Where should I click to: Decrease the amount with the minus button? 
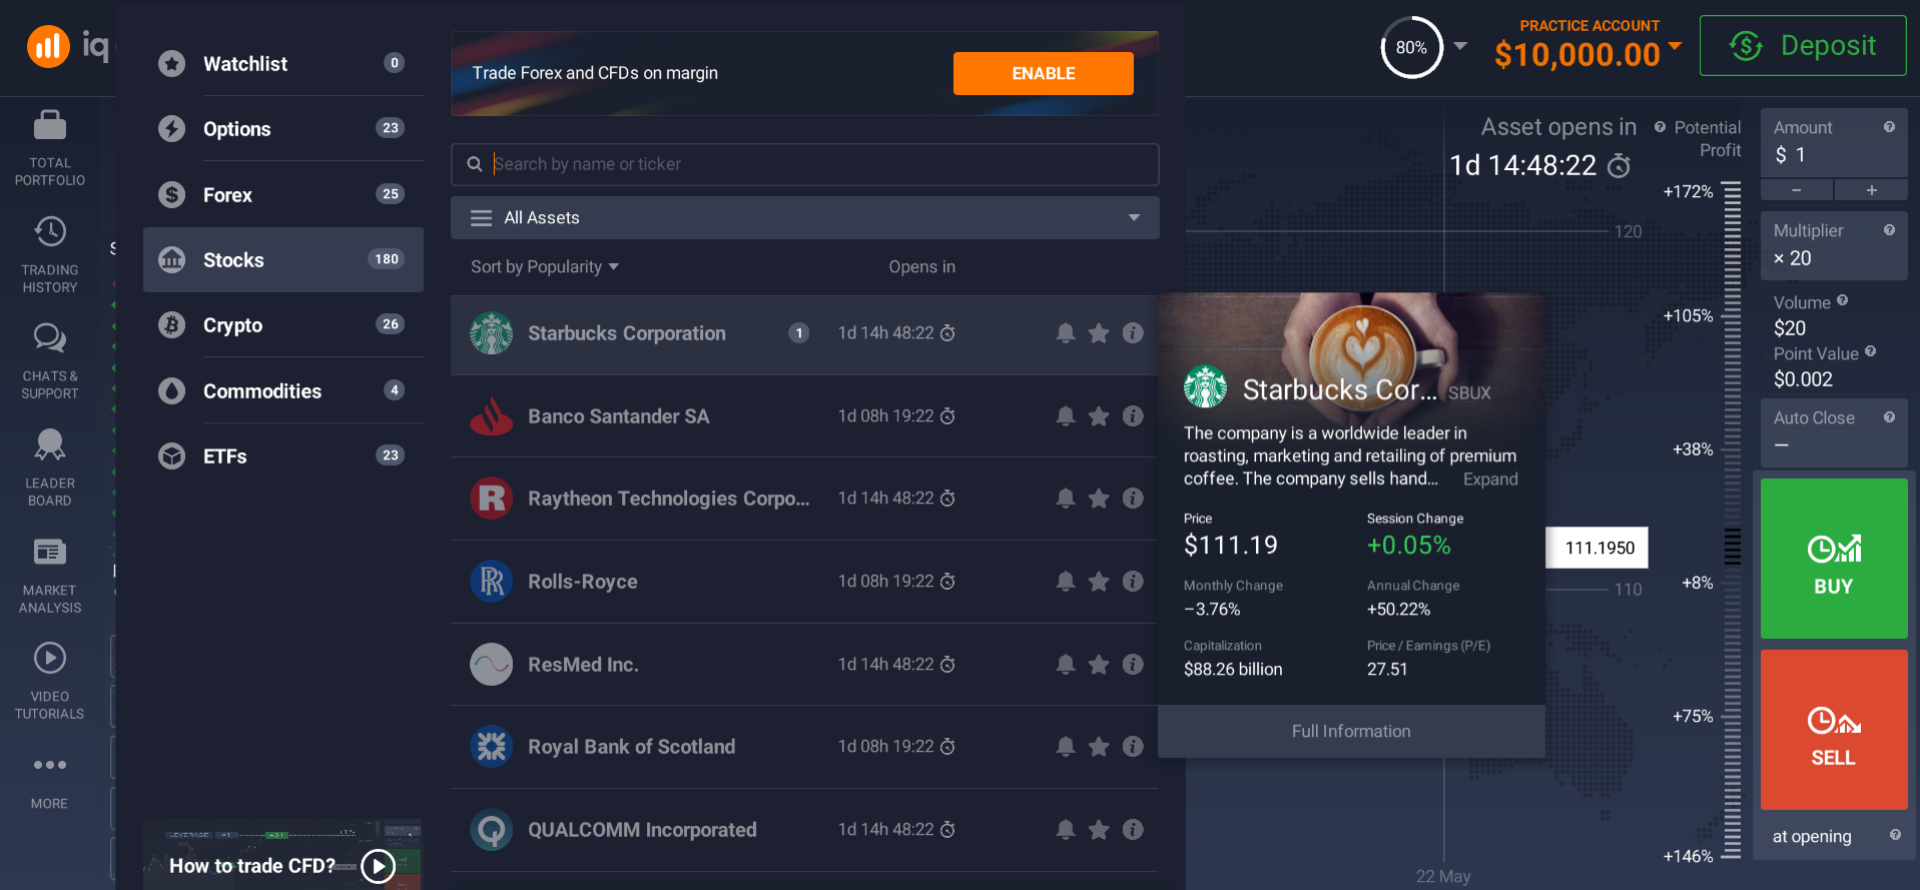pos(1797,190)
